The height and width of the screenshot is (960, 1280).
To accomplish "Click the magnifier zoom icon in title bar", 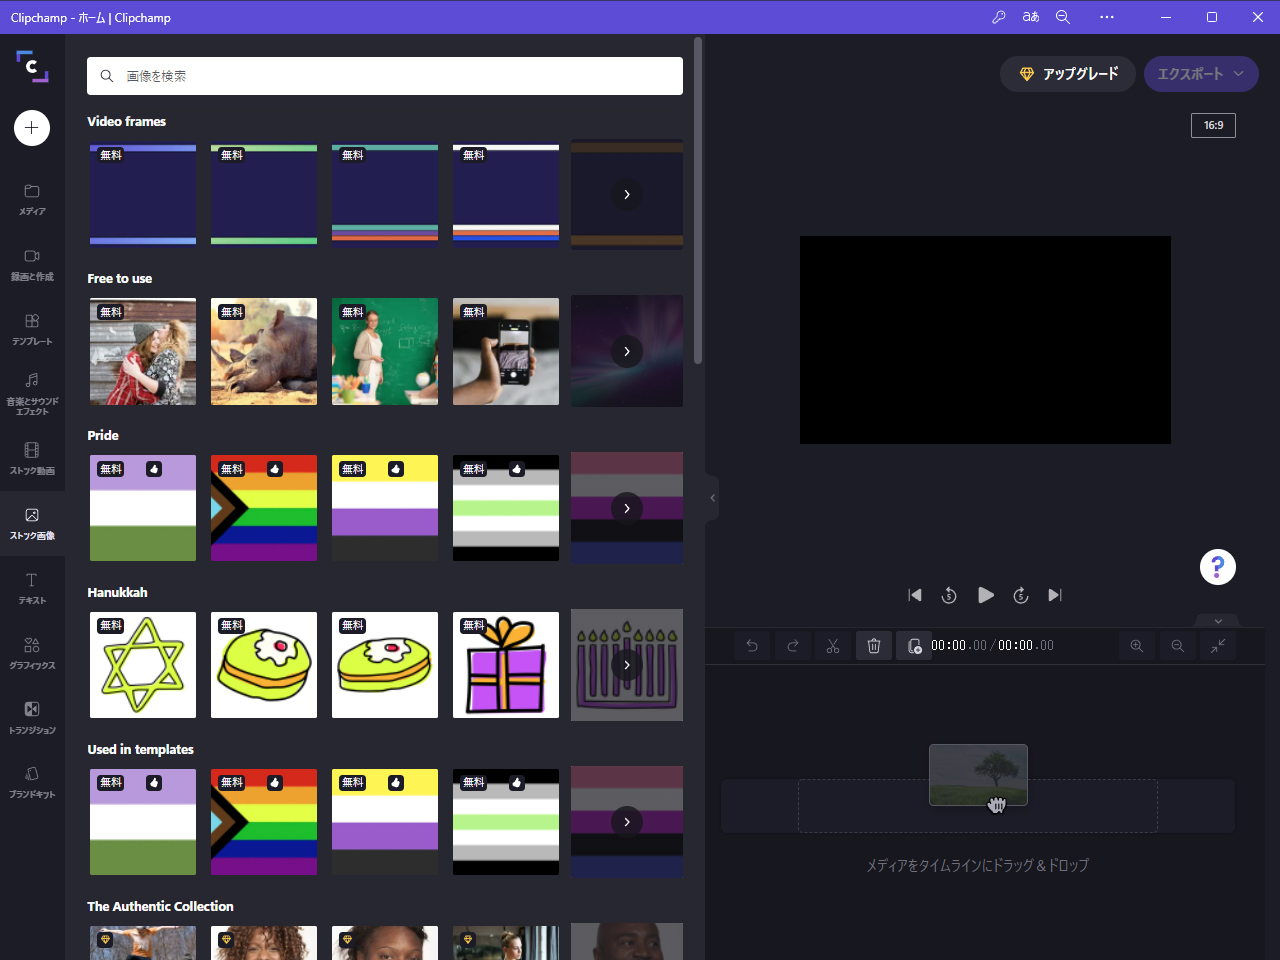I will point(1063,17).
